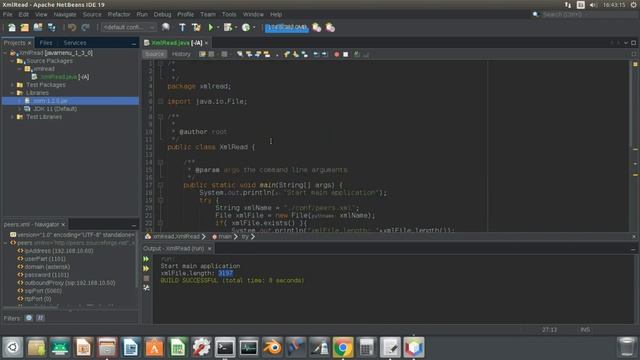The width and height of the screenshot is (640, 360).
Task: Click the Output settings wrench icon
Action: click(146, 288)
